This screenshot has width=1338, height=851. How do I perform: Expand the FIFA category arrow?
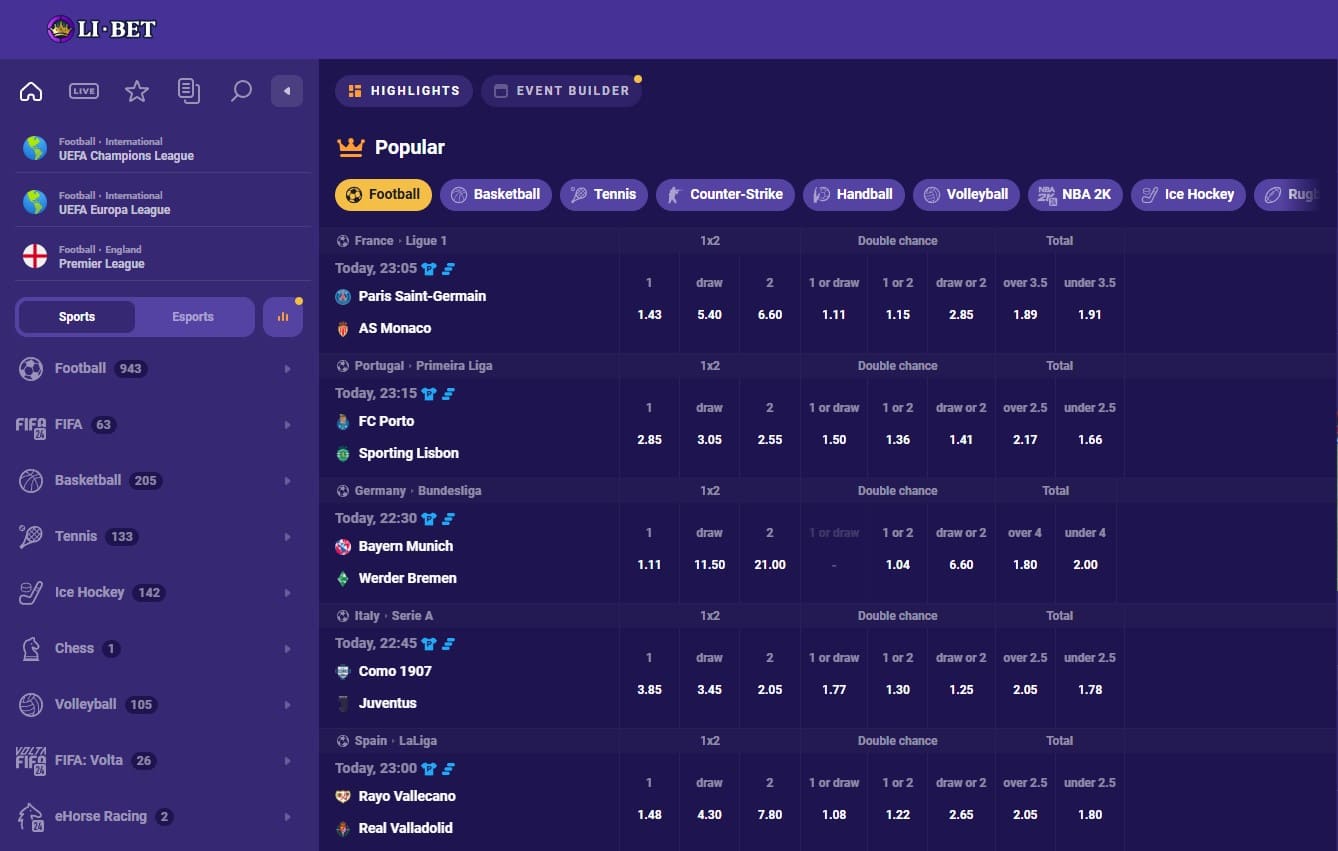[x=287, y=425]
